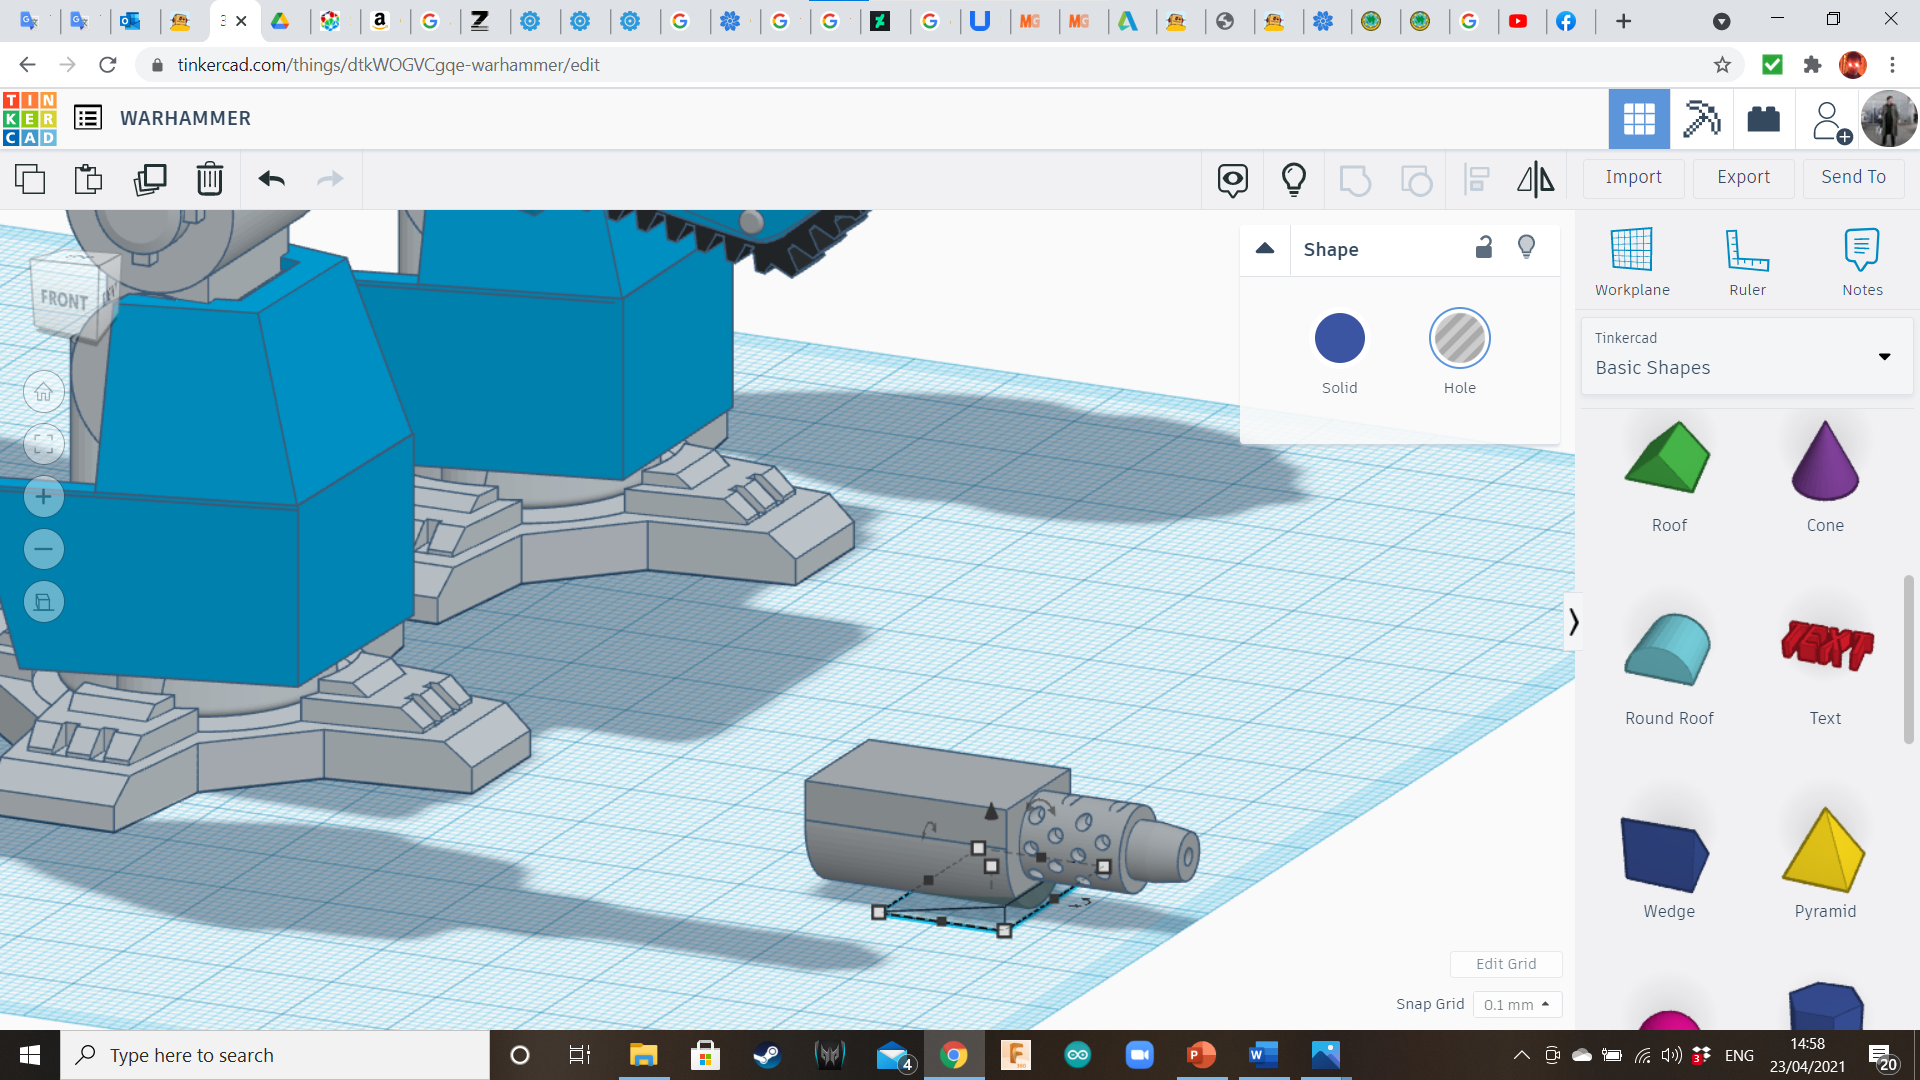
Task: Click the Home view button
Action: [44, 392]
